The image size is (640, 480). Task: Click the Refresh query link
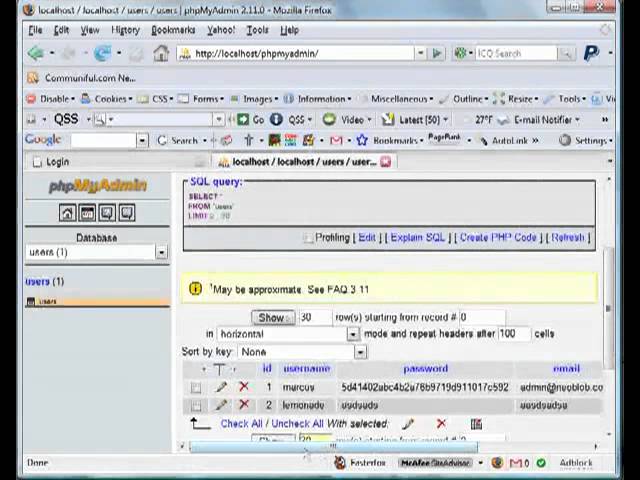coord(568,238)
